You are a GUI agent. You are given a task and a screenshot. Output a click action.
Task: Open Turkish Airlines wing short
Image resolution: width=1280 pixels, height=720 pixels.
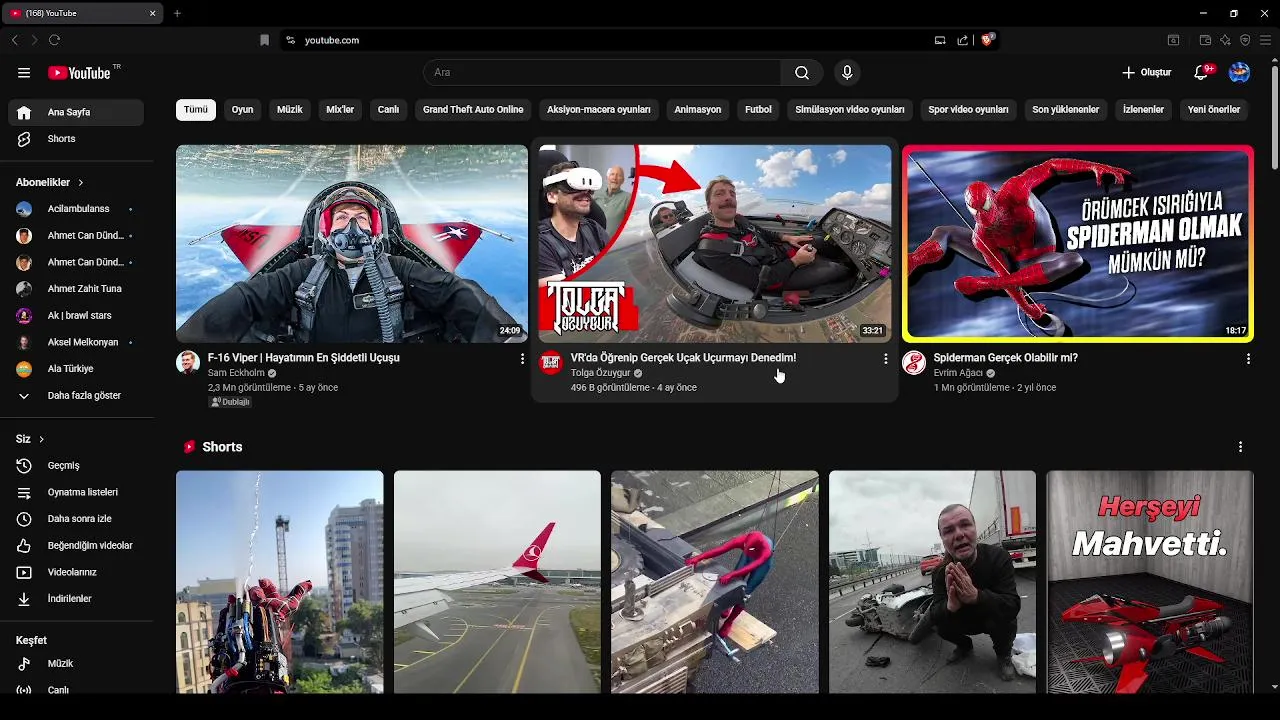[497, 582]
